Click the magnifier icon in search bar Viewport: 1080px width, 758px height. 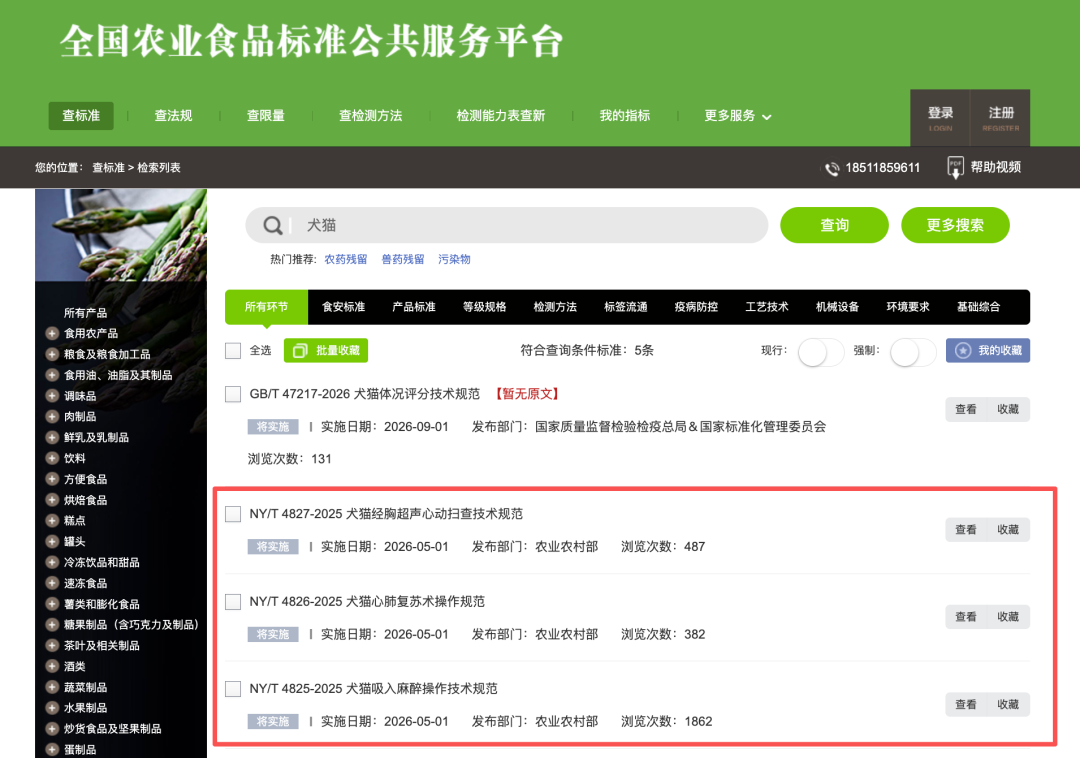pyautogui.click(x=272, y=226)
